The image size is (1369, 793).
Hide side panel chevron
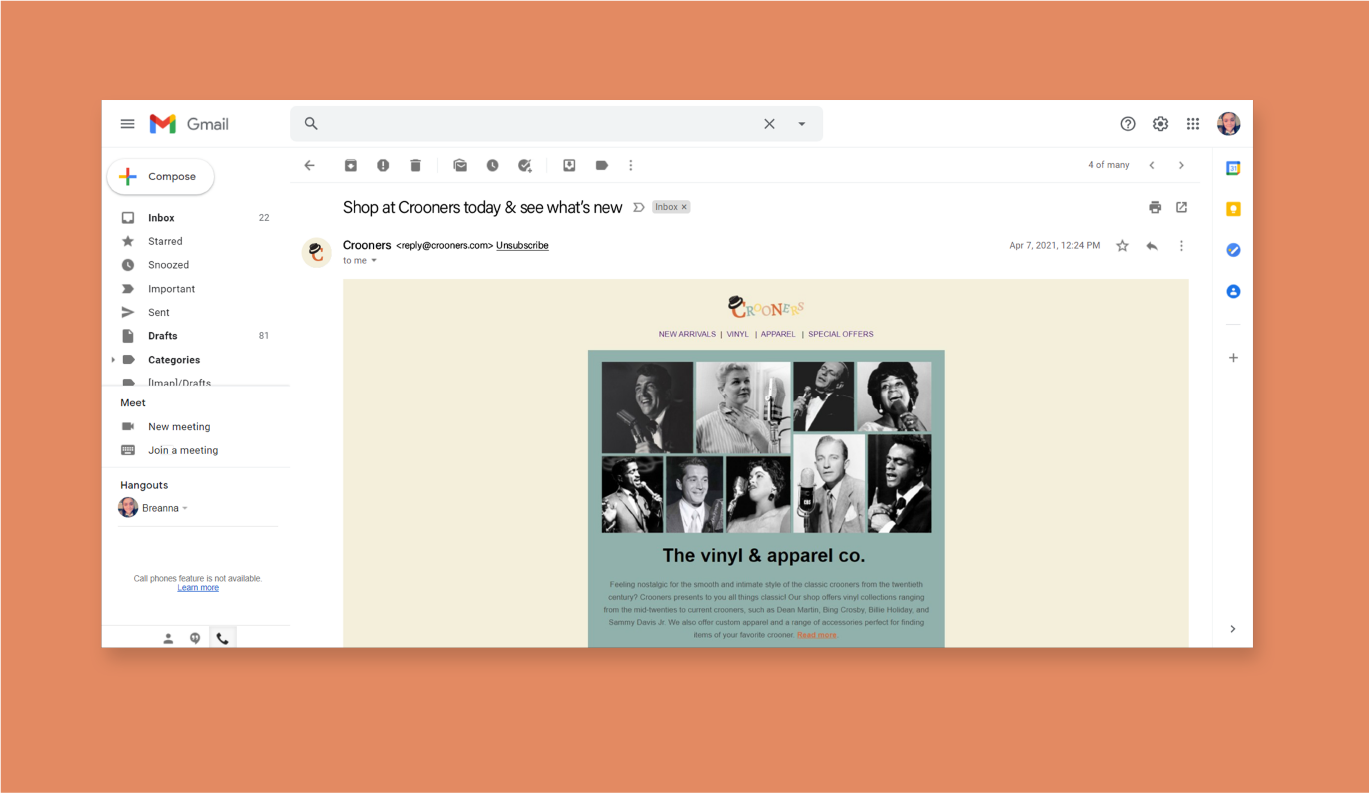(x=1233, y=629)
